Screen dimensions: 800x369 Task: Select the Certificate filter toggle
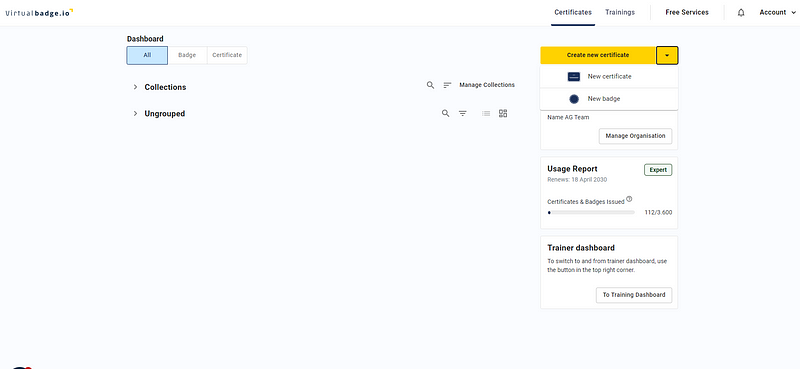coord(227,55)
